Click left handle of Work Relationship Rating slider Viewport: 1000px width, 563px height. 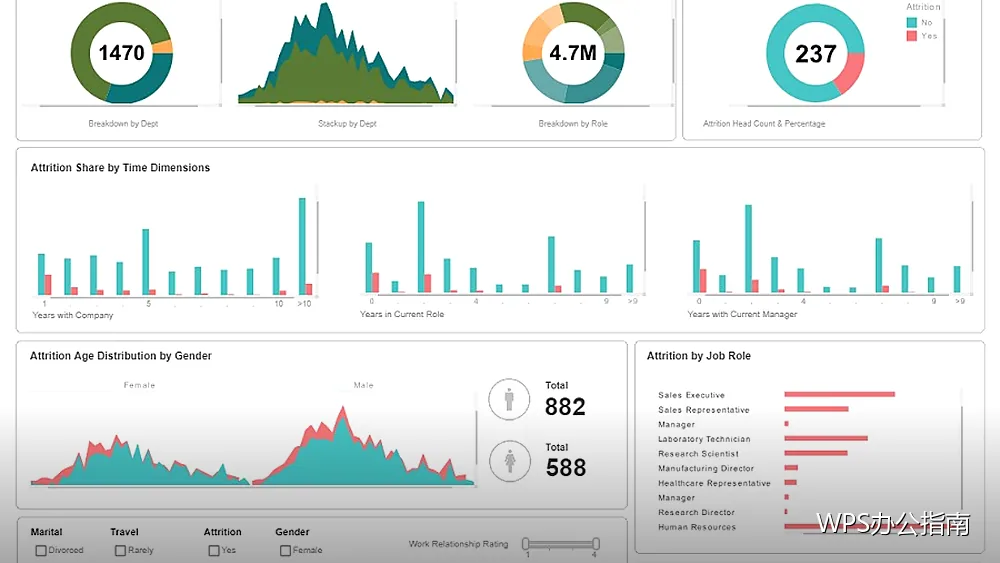pyautogui.click(x=526, y=544)
